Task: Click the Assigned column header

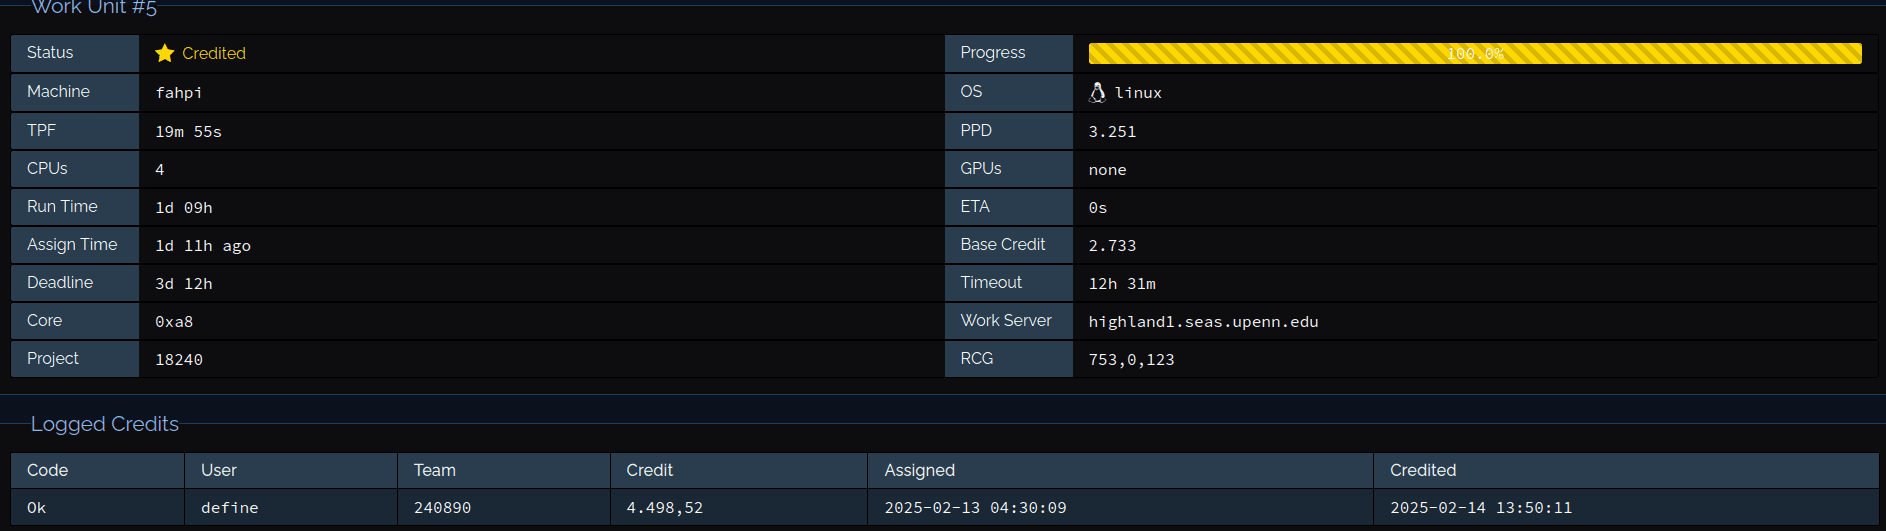Action: pyautogui.click(x=1121, y=470)
